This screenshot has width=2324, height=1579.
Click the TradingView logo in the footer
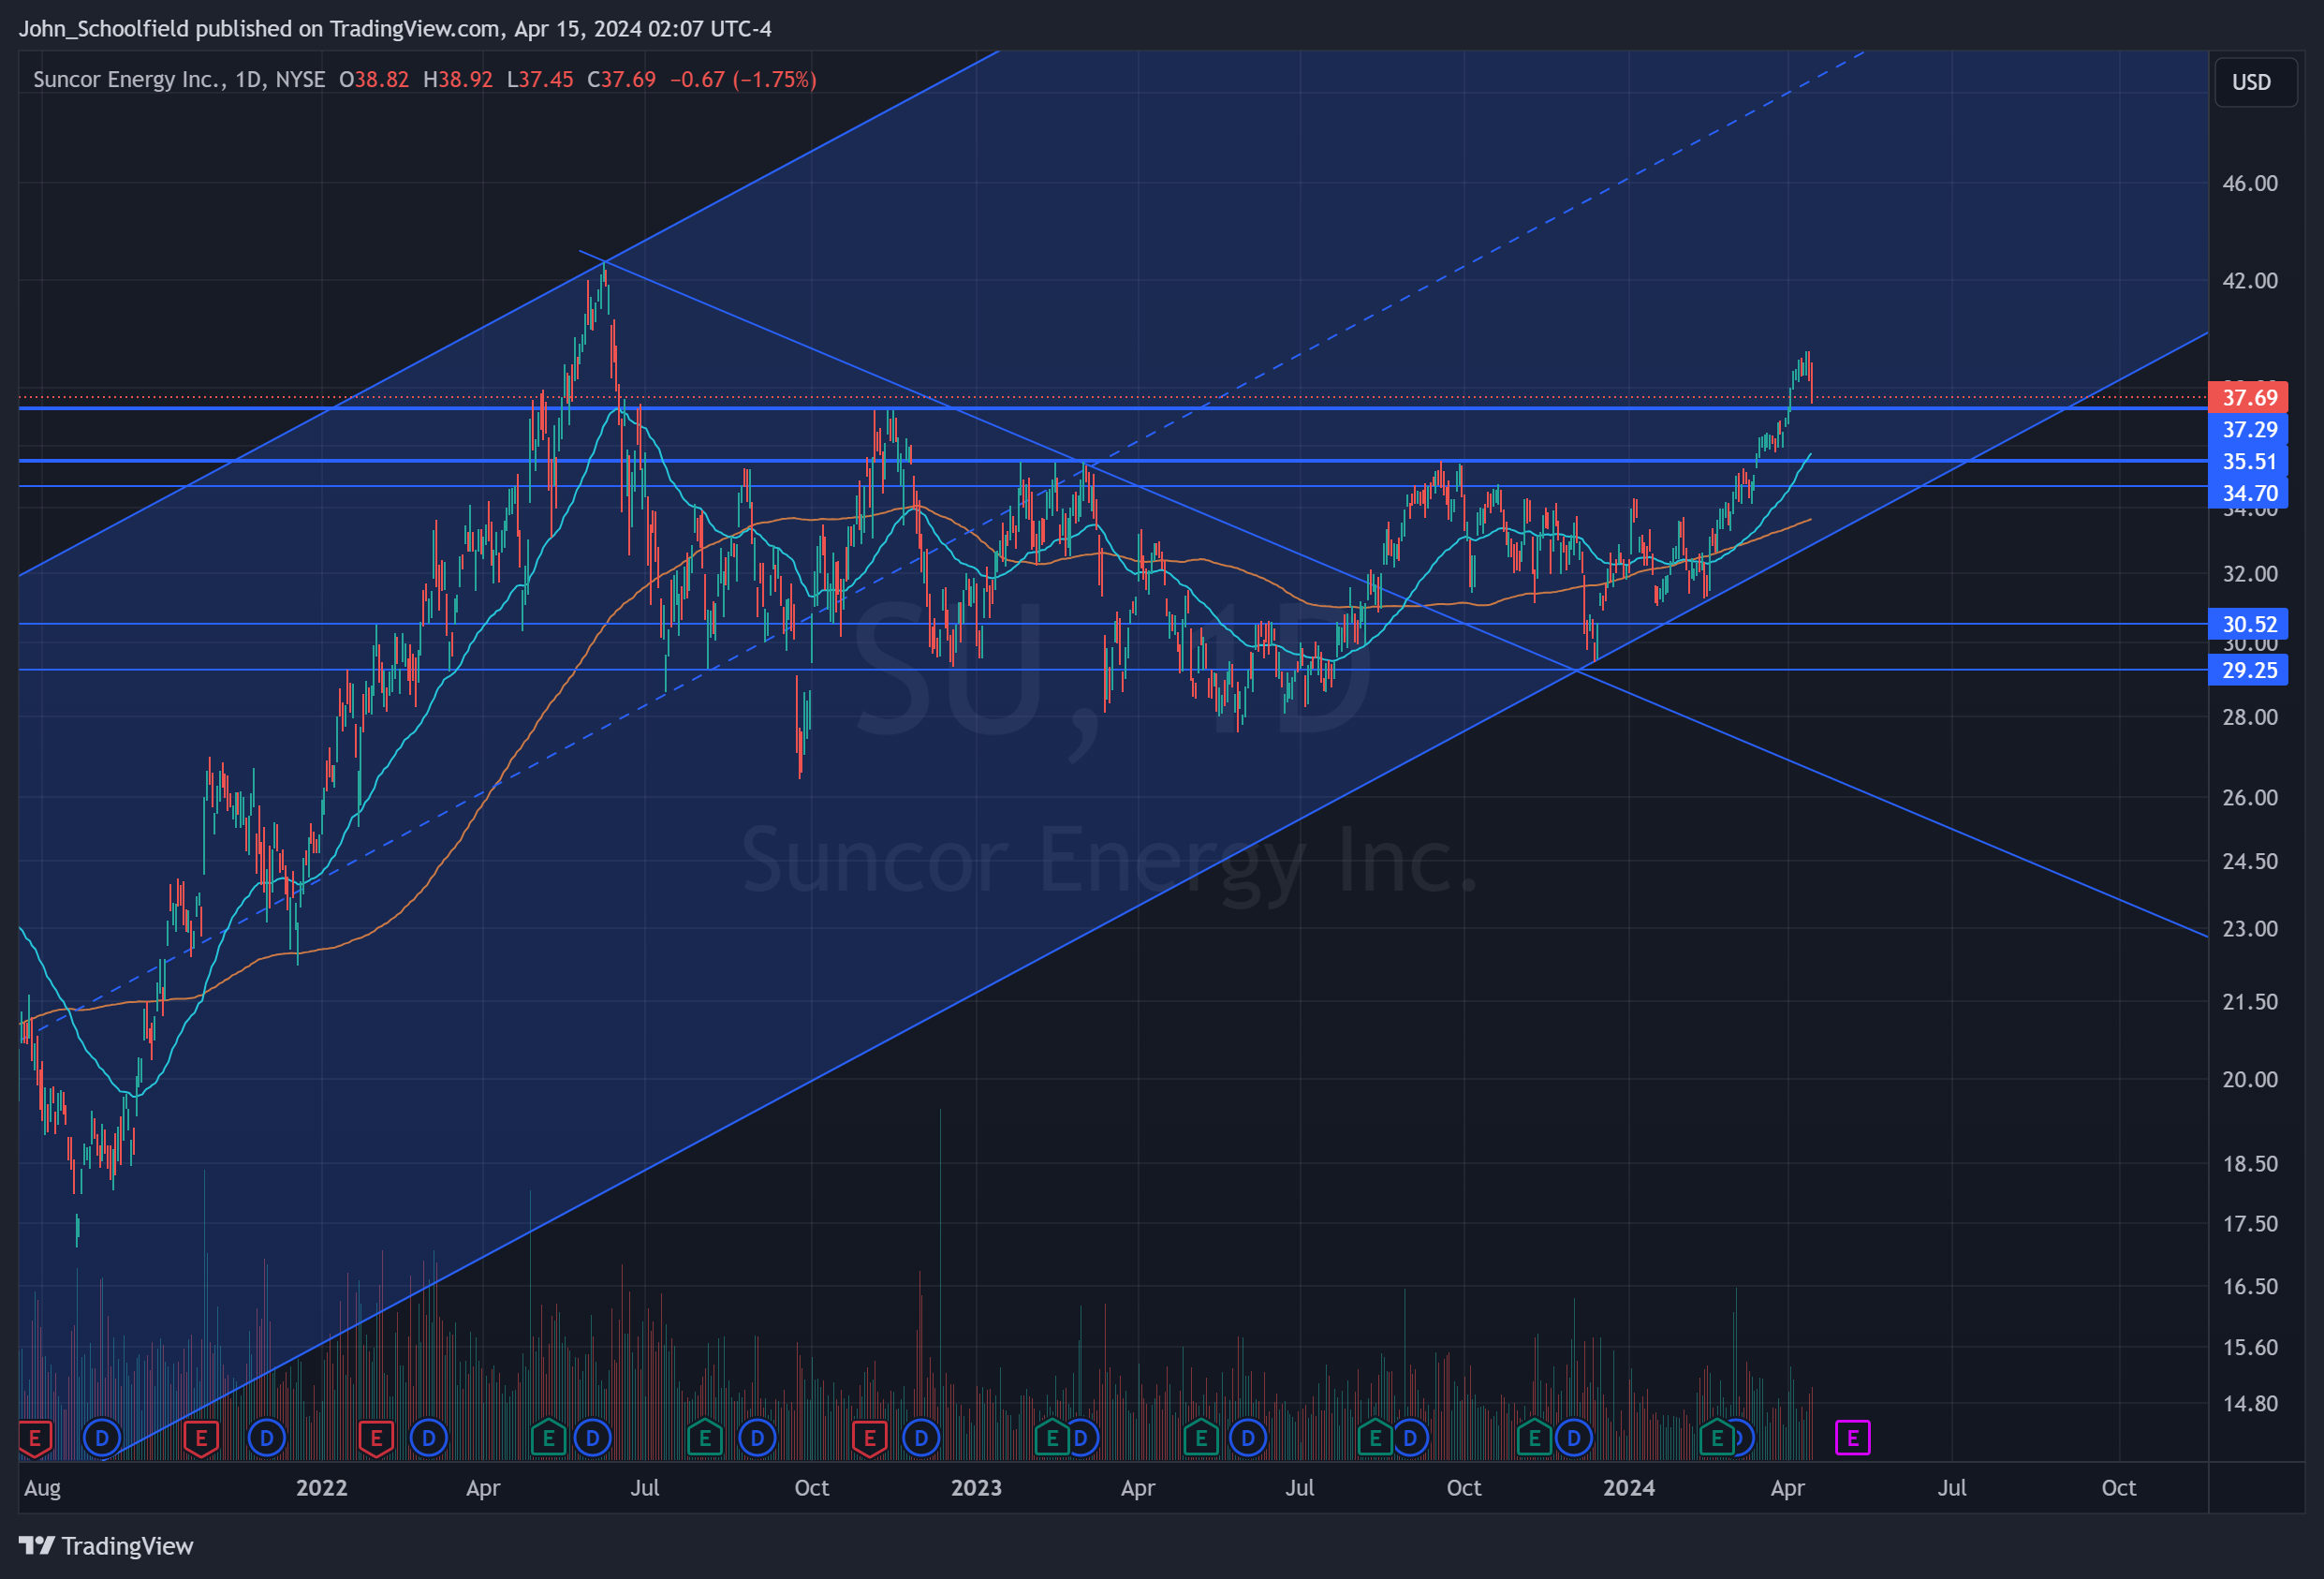(x=106, y=1546)
